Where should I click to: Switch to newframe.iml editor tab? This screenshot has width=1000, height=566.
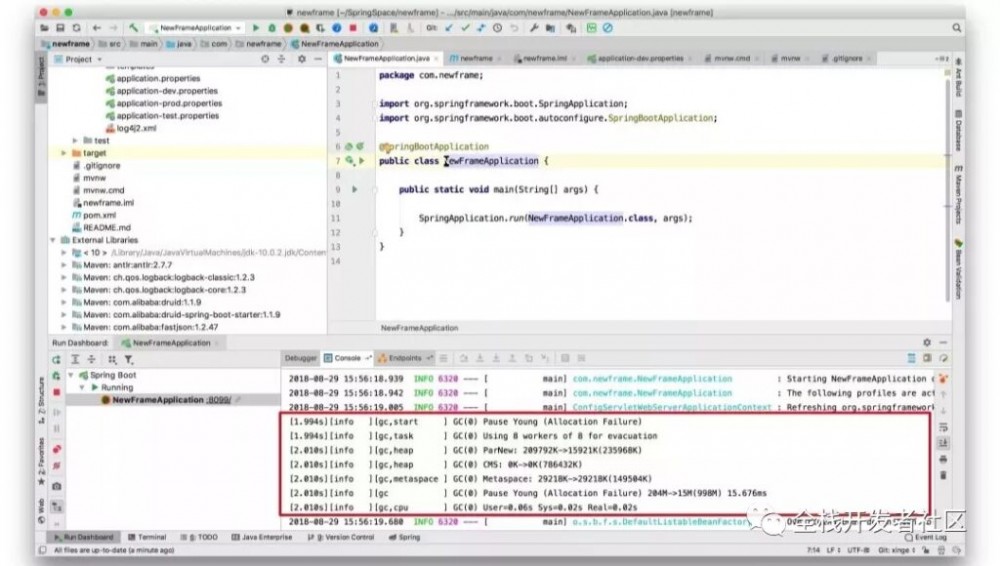click(x=544, y=58)
